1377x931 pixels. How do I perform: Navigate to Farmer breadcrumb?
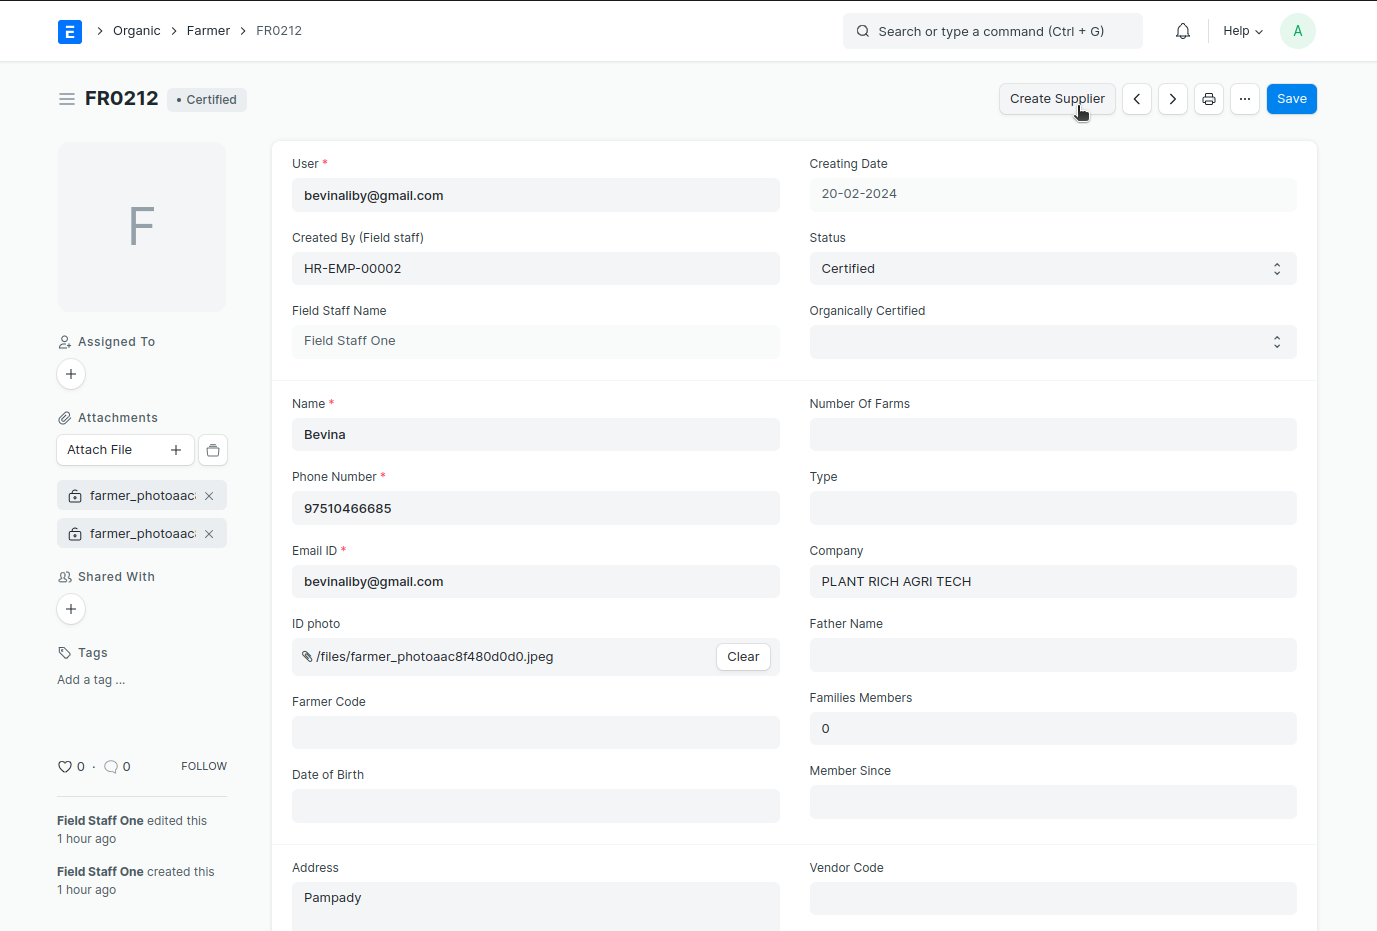[x=208, y=31]
